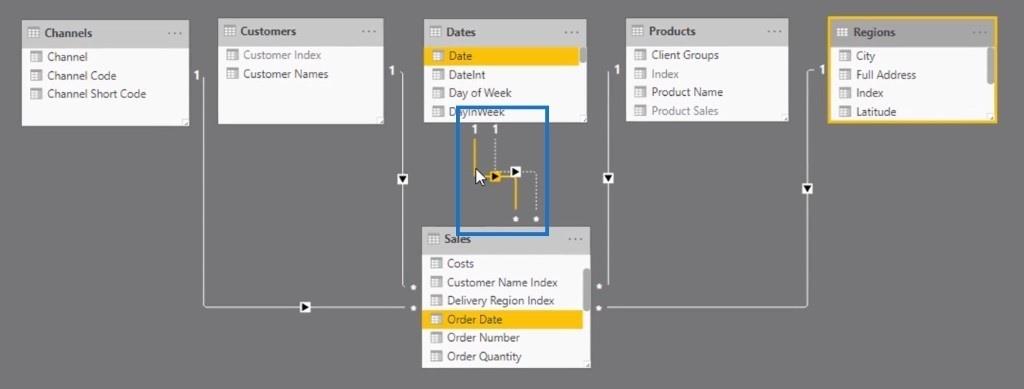This screenshot has width=1024, height=389.
Task: Click the Products relationship filter arrow
Action: [x=608, y=178]
